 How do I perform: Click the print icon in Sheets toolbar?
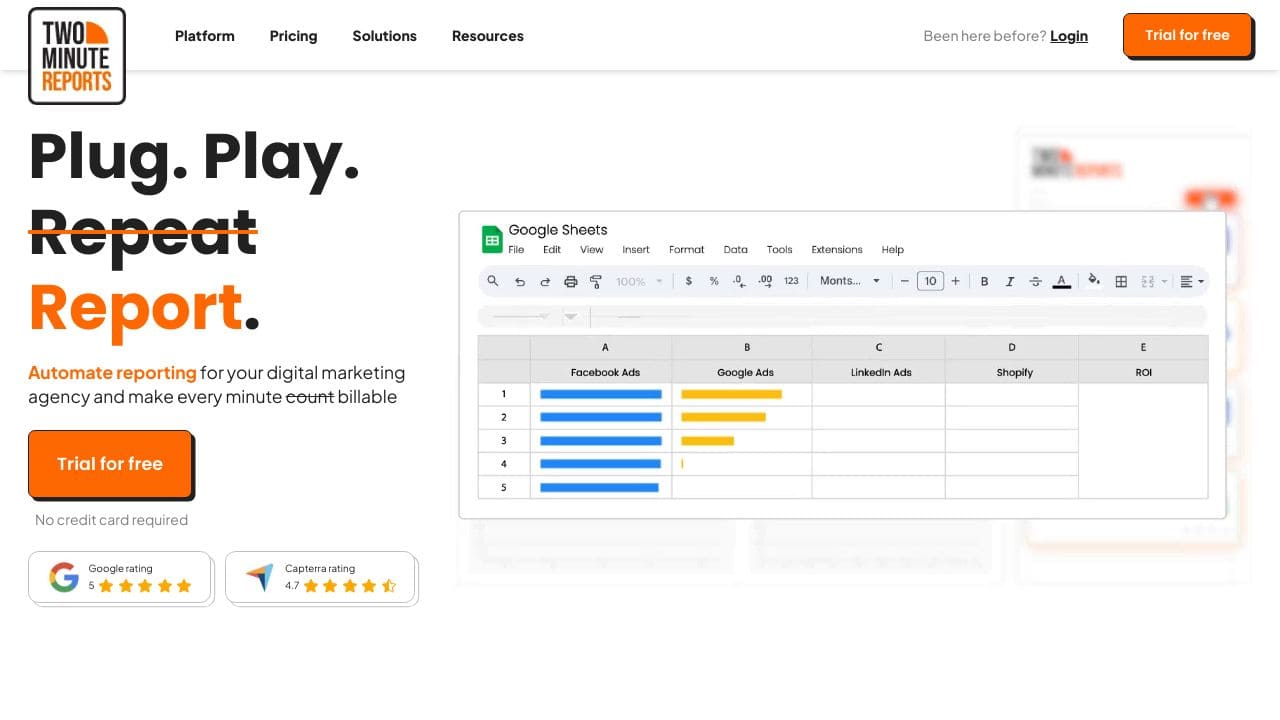571,281
